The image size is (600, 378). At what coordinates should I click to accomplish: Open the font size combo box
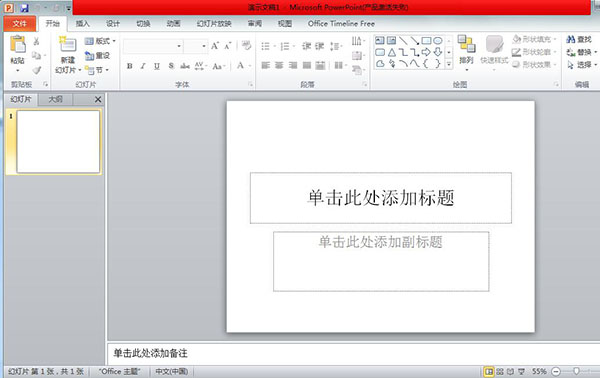coord(195,46)
